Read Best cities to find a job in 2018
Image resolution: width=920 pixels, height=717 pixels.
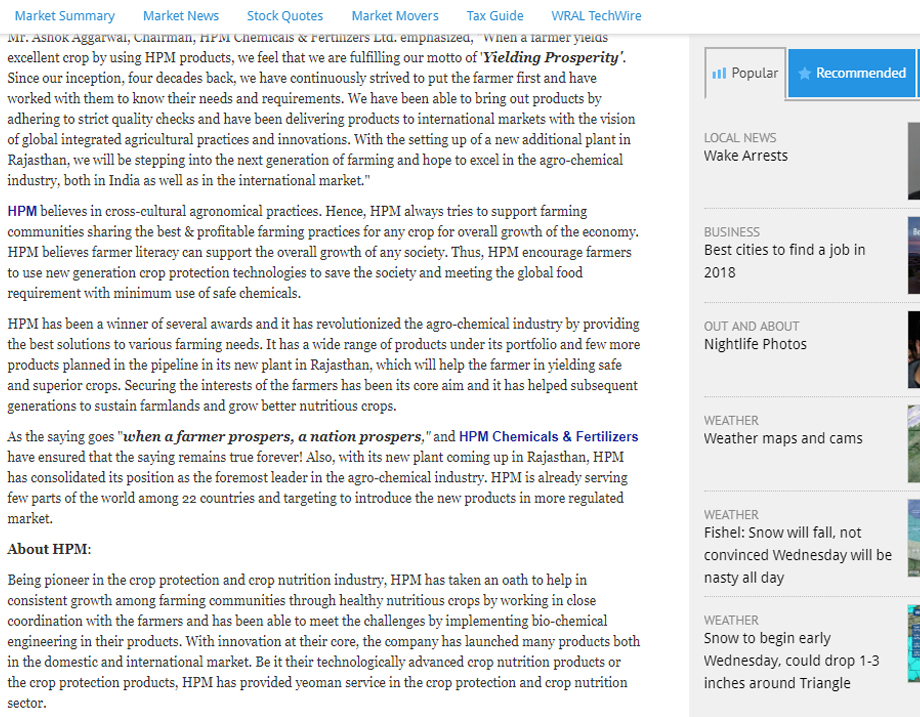point(784,261)
